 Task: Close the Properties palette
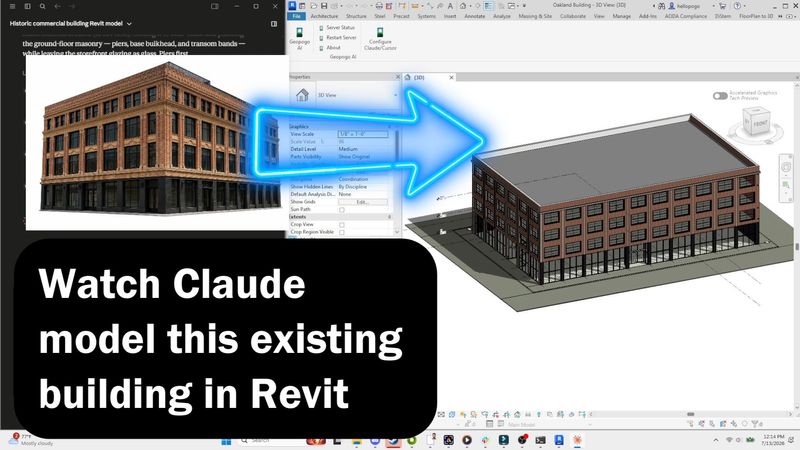pyautogui.click(x=398, y=77)
